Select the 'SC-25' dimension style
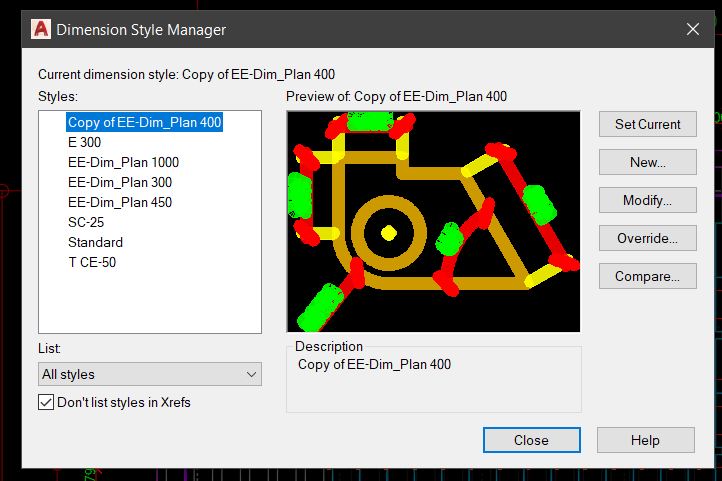This screenshot has height=481, width=722. [x=86, y=222]
